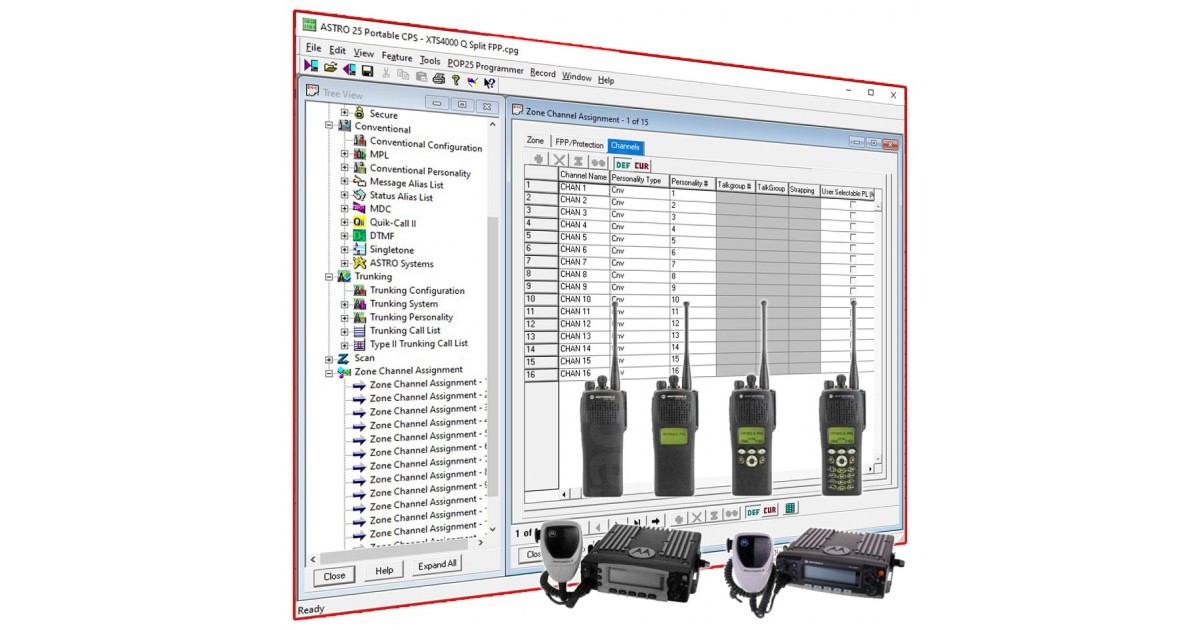Click the Expand All button
Screen dimensions: 1200x630
click(437, 565)
